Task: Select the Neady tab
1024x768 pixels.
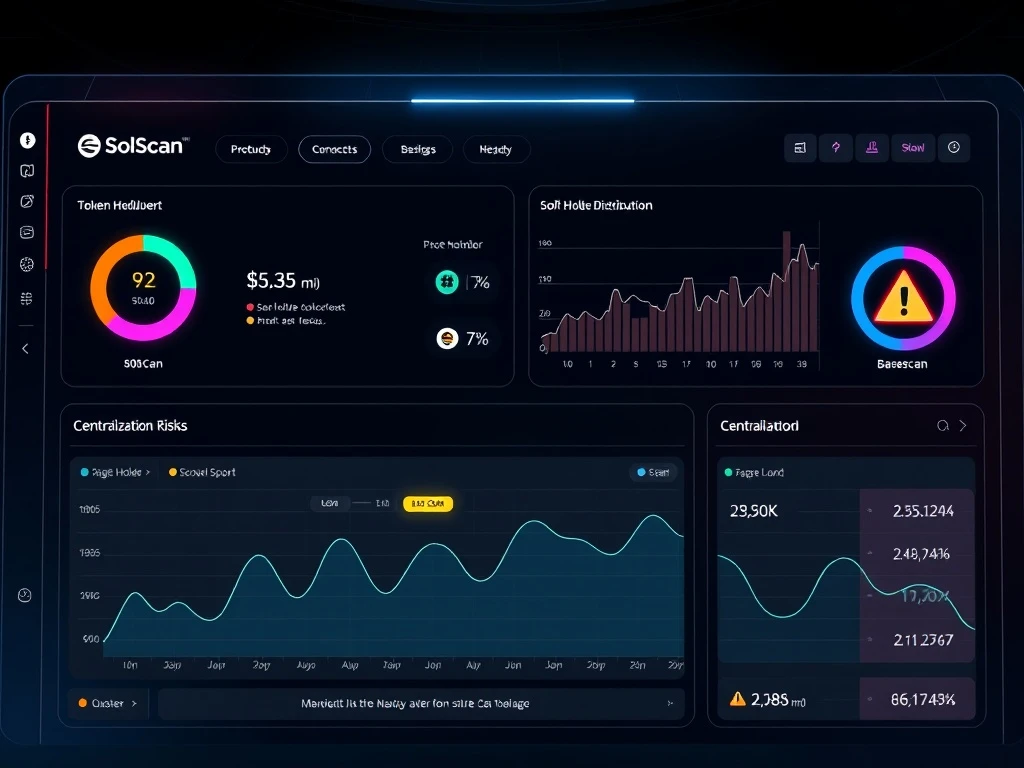Action: pyautogui.click(x=496, y=150)
